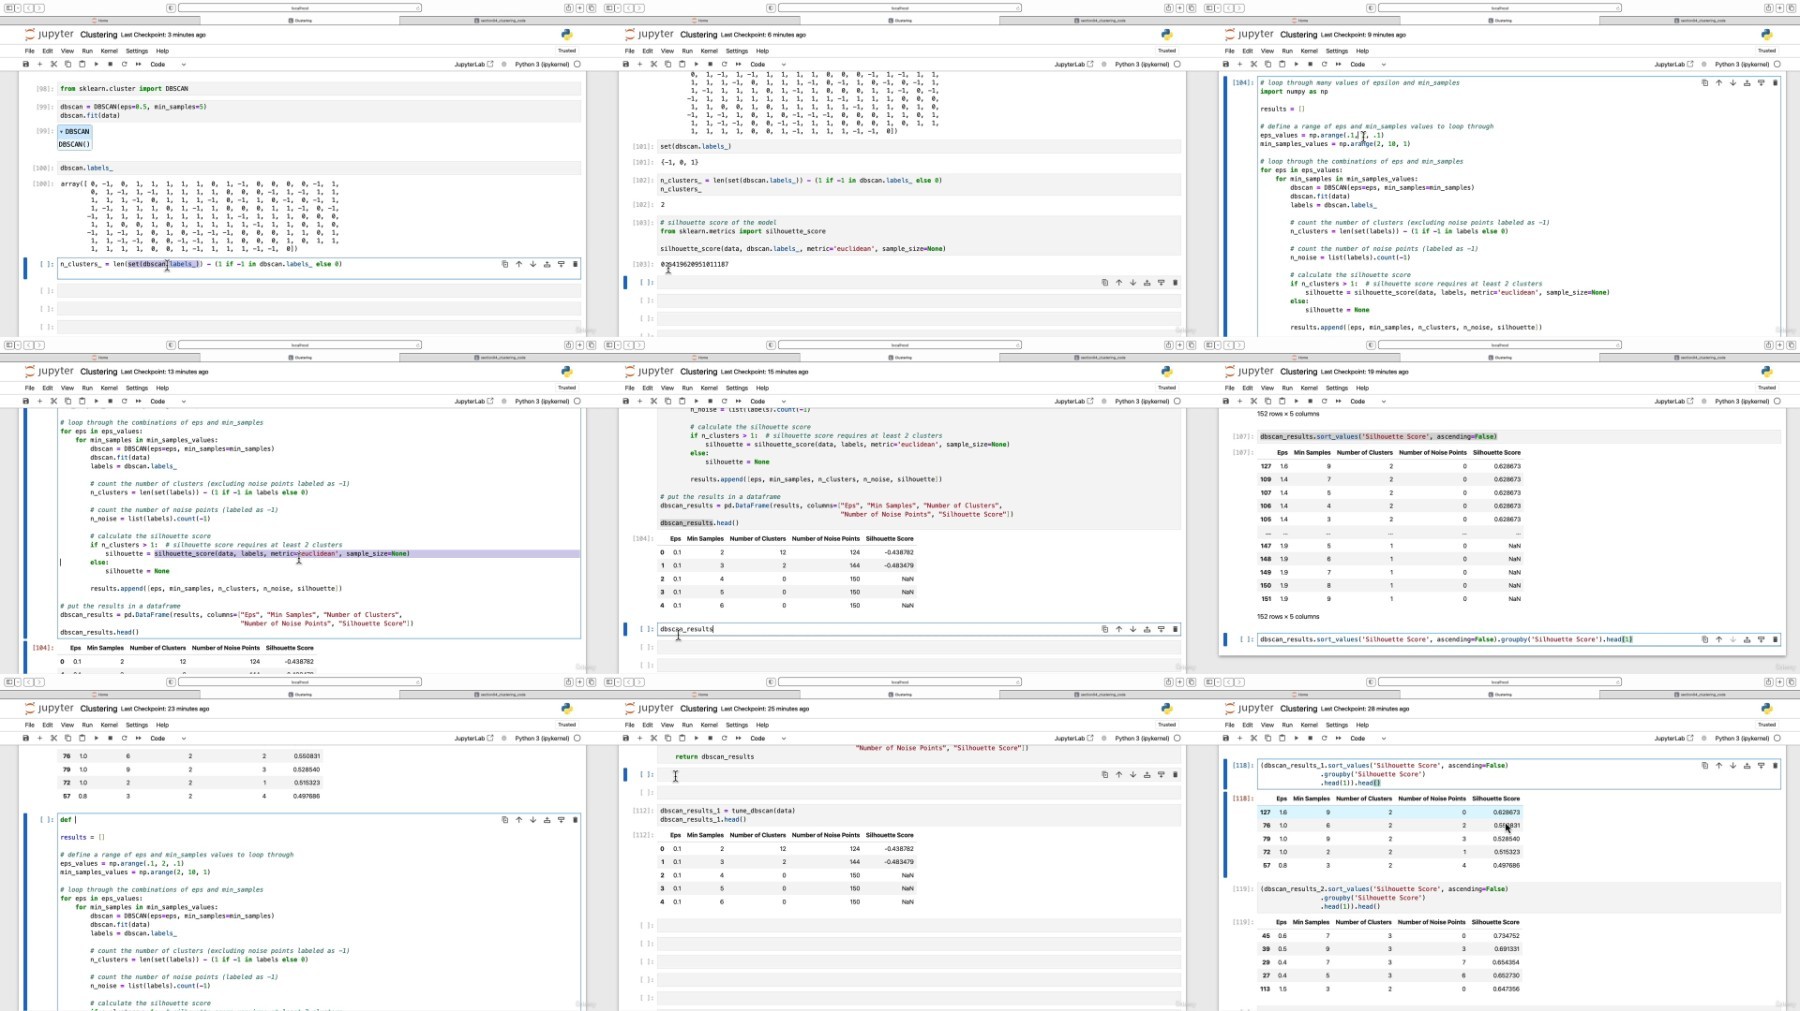Click Jupyter logo in 13-minutes-checkpoint window
Image resolution: width=1800 pixels, height=1011 pixels.
coord(49,371)
